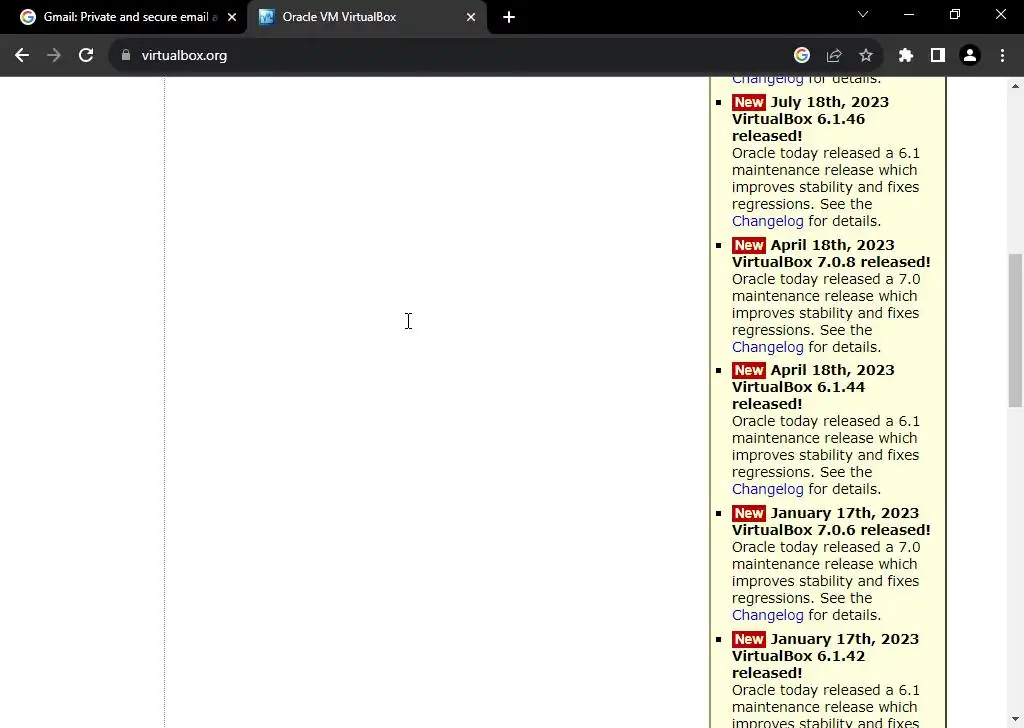Click the page's vertical scrollbar thumb

pyautogui.click(x=1015, y=330)
